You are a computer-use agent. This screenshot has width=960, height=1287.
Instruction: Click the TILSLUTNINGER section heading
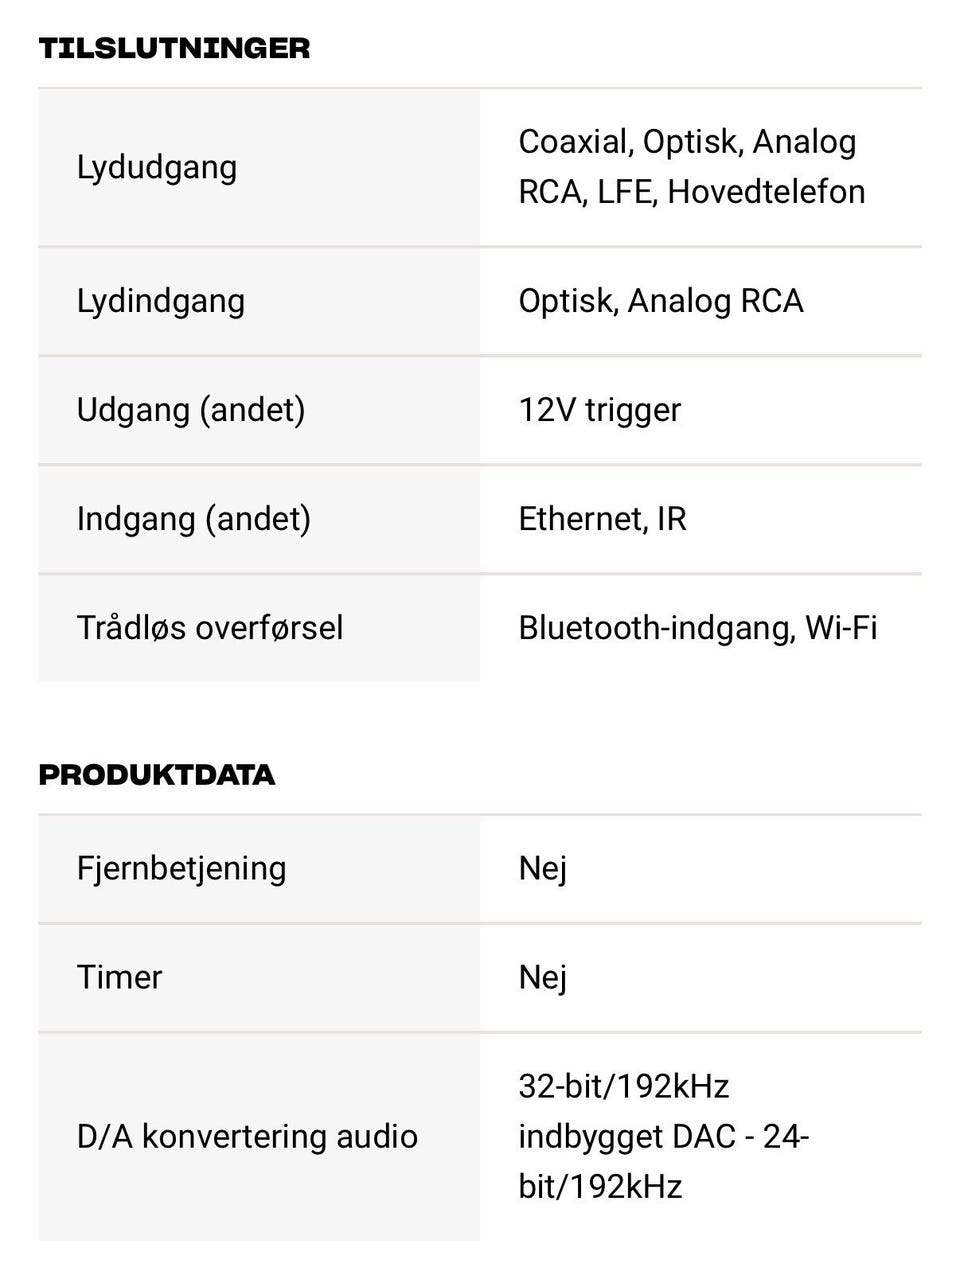[x=174, y=48]
